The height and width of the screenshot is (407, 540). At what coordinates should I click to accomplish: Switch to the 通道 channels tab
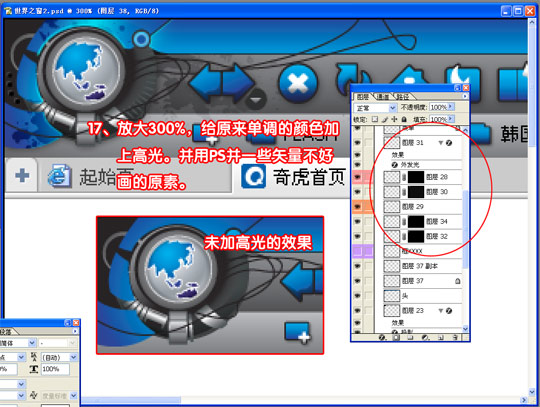[x=383, y=97]
